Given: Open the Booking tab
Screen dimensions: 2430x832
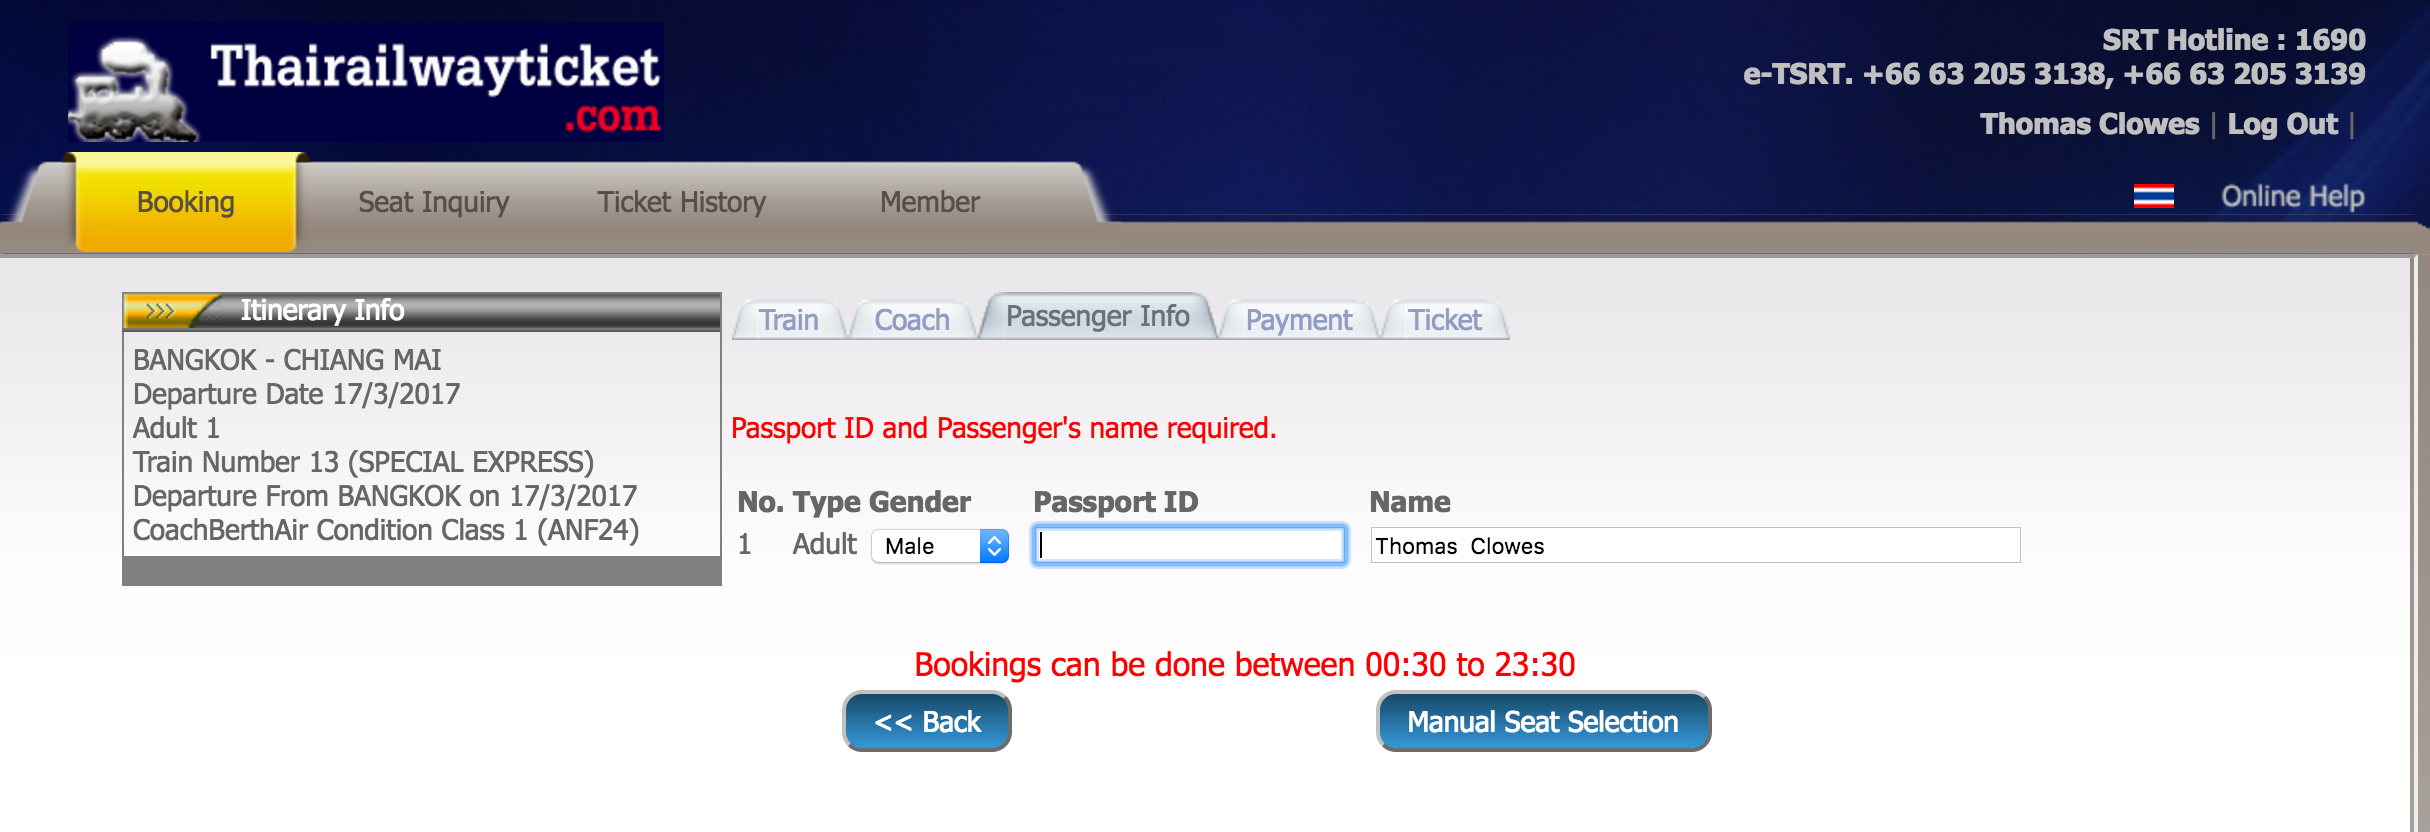Looking at the screenshot, I should pyautogui.click(x=186, y=202).
